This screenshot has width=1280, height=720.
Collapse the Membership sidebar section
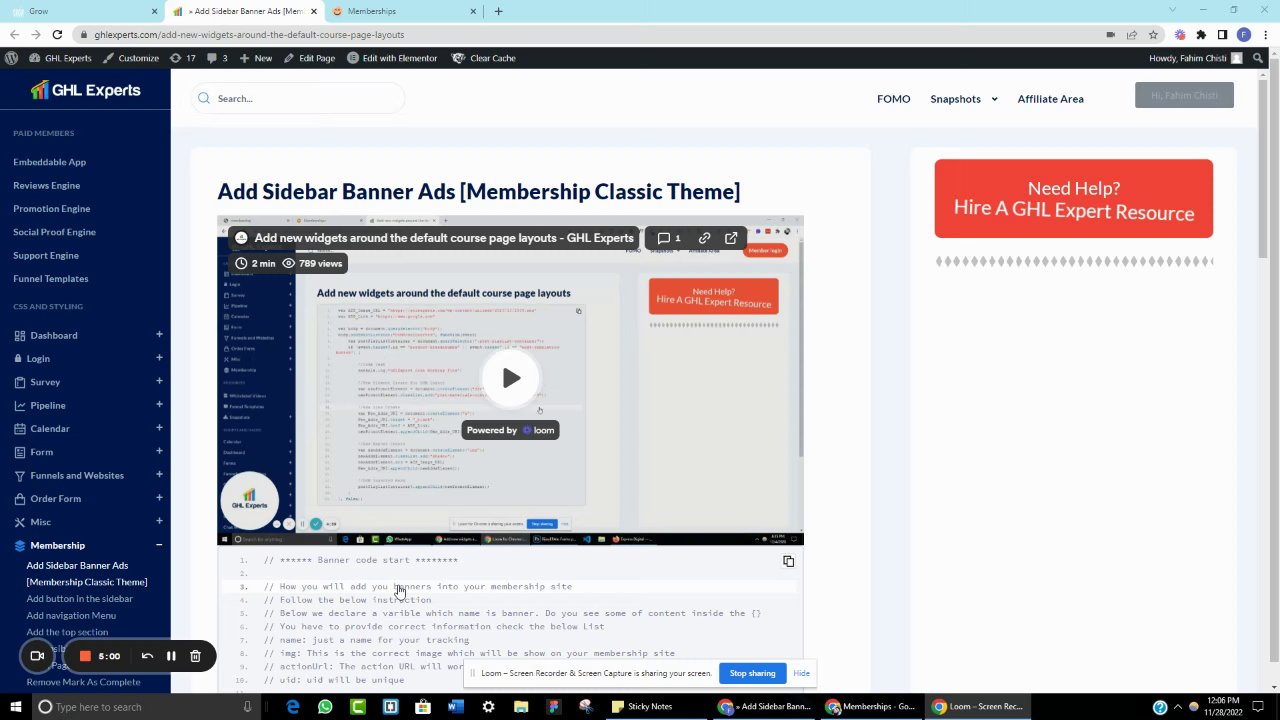coord(159,545)
